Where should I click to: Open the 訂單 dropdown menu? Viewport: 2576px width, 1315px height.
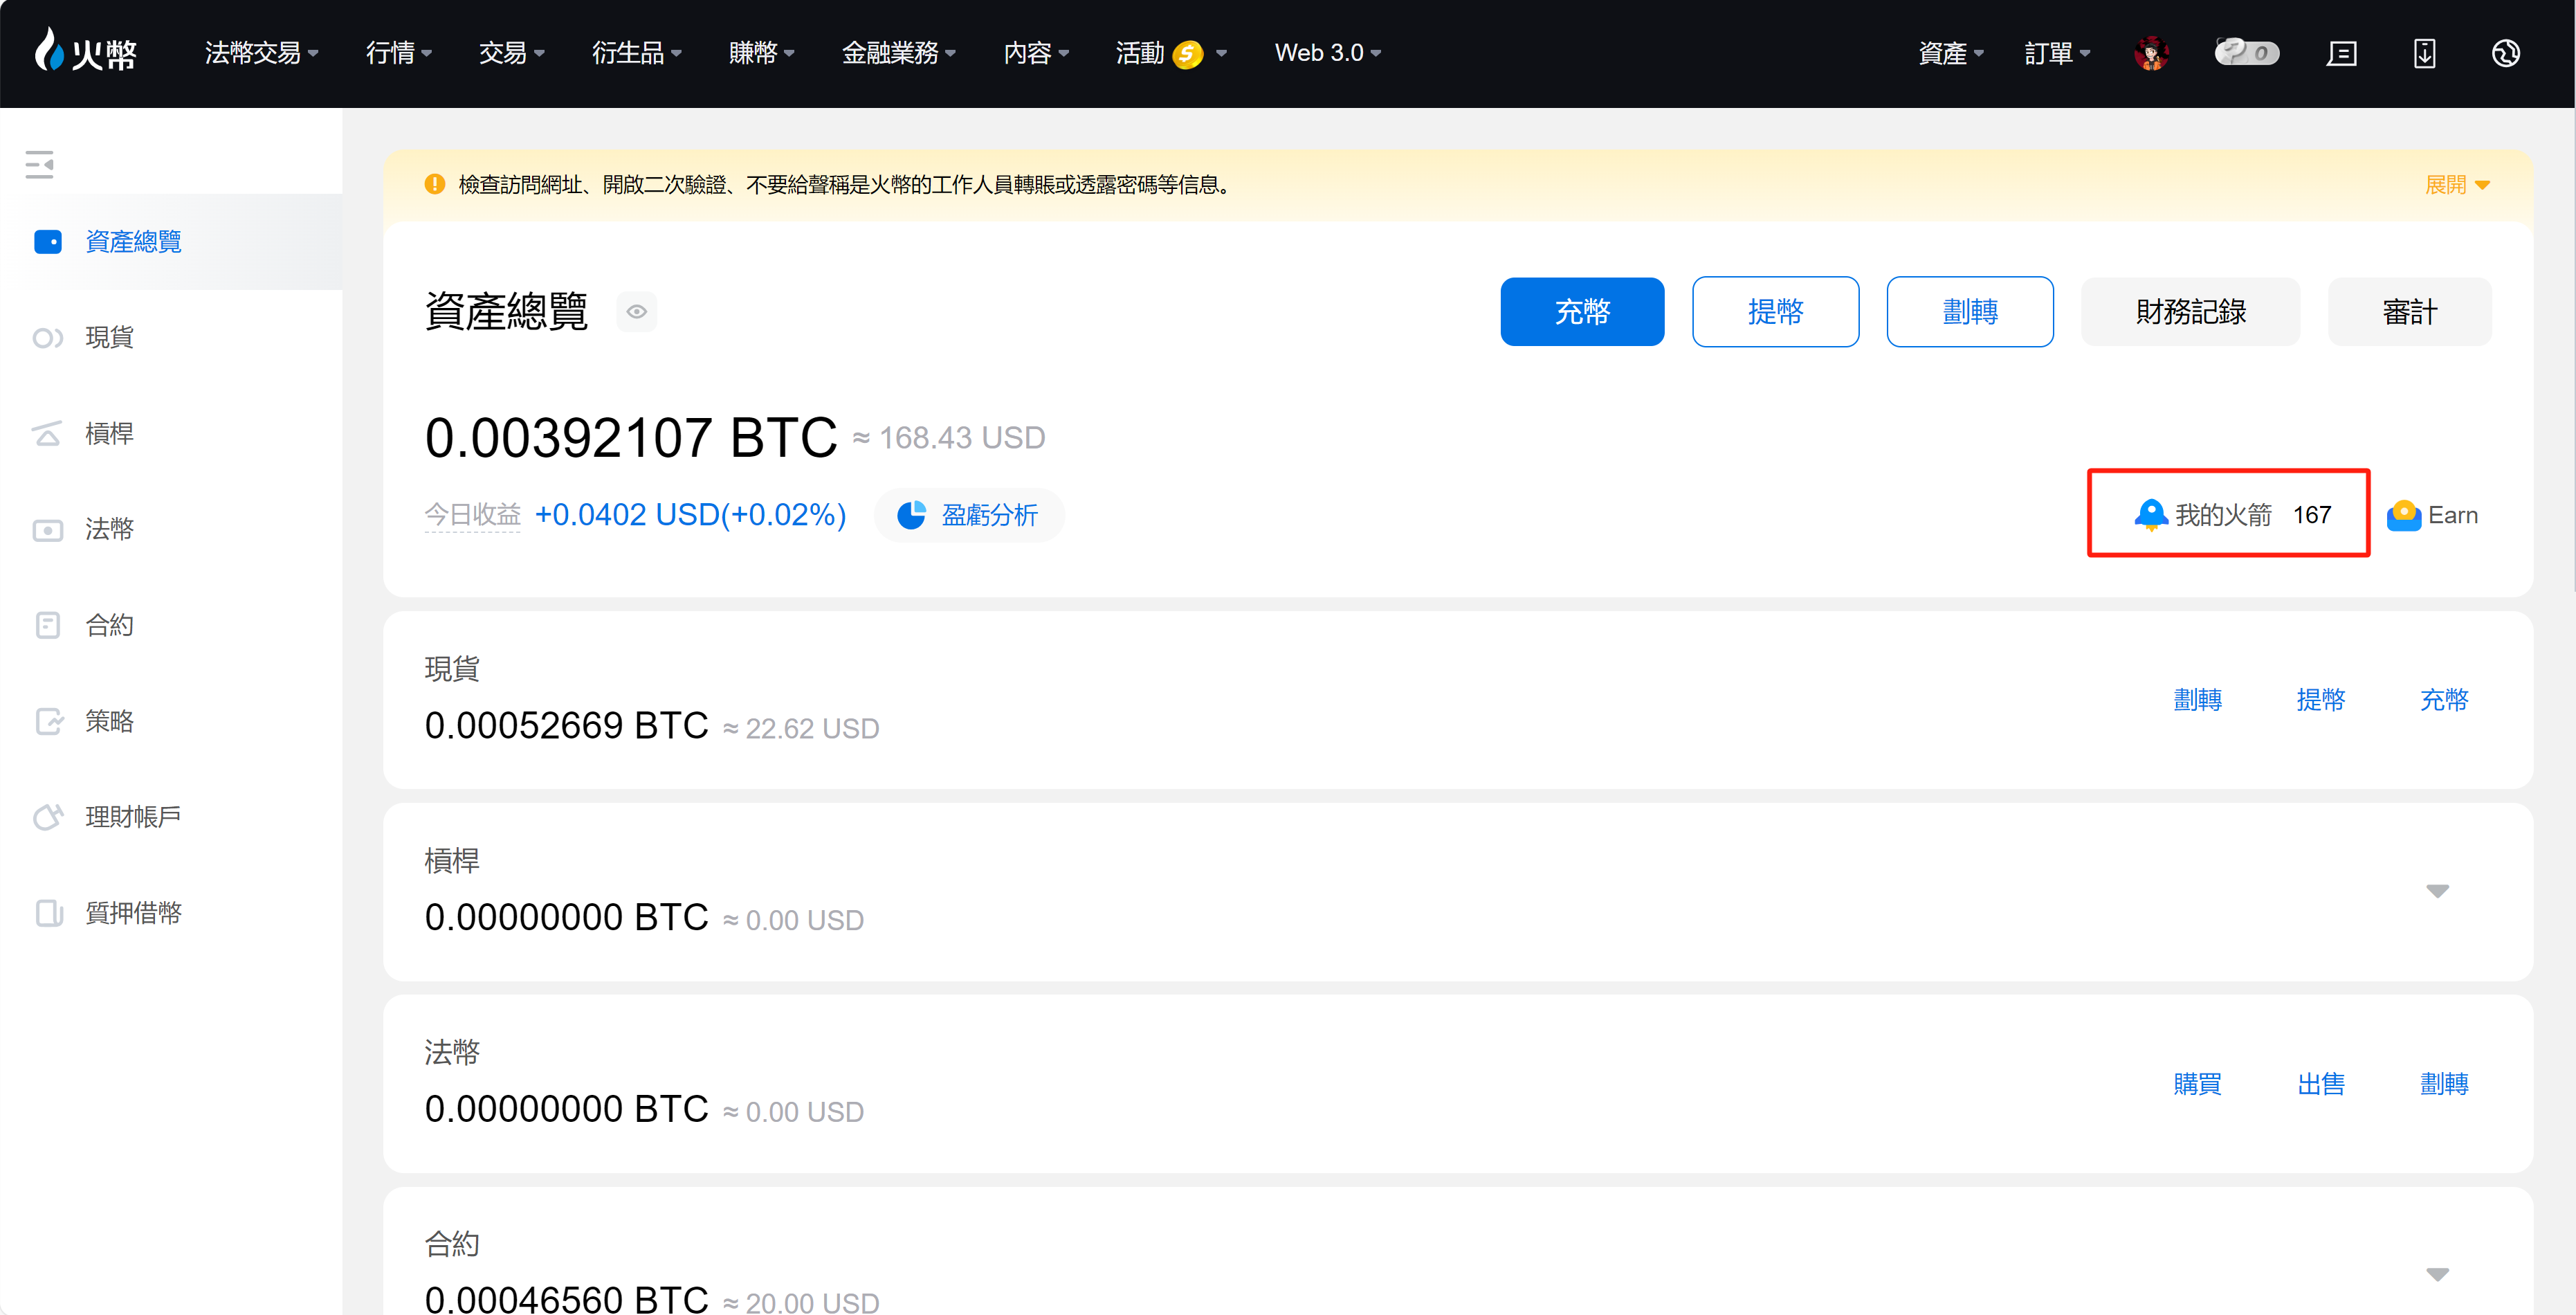[2057, 53]
